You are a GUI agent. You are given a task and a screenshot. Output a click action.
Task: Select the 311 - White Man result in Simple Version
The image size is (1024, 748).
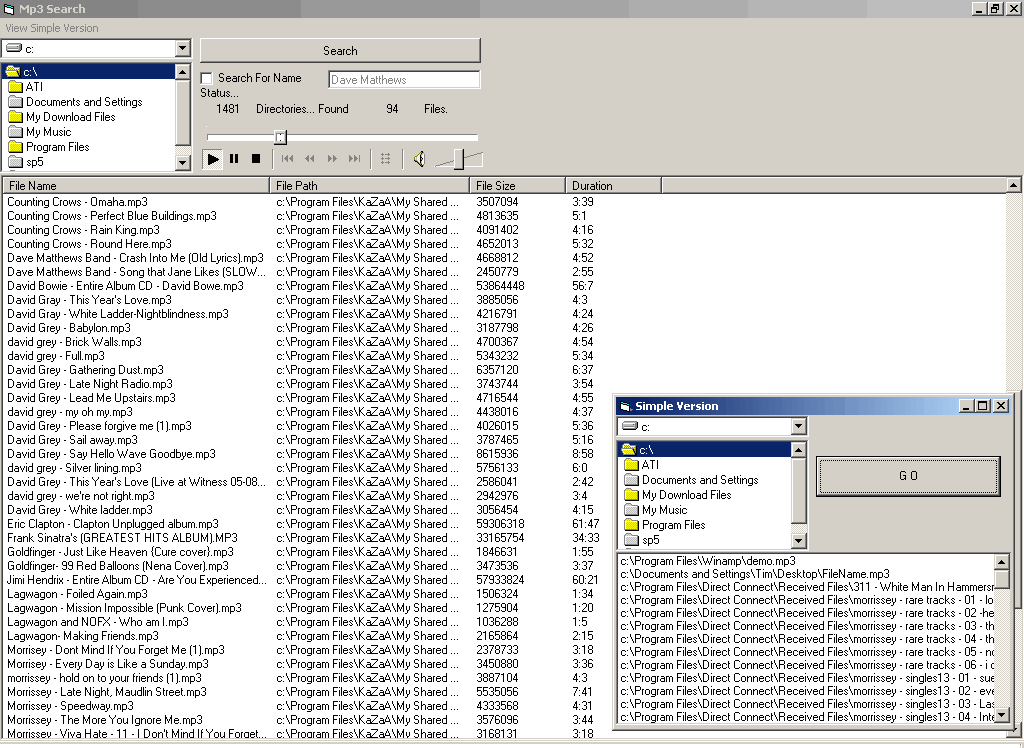tap(807, 587)
